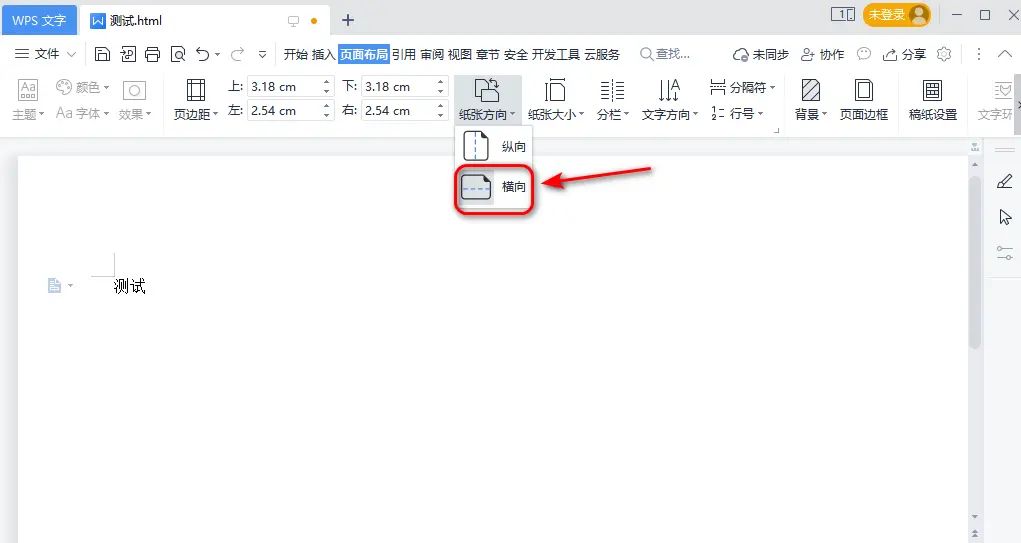Increase the bottom margin 下 stepper up
The height and width of the screenshot is (543, 1021).
click(x=441, y=82)
